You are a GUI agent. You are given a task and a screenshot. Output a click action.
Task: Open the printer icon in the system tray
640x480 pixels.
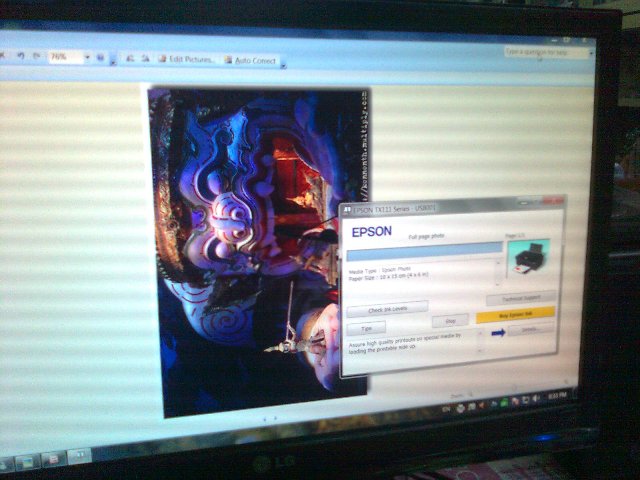pyautogui.click(x=461, y=408)
